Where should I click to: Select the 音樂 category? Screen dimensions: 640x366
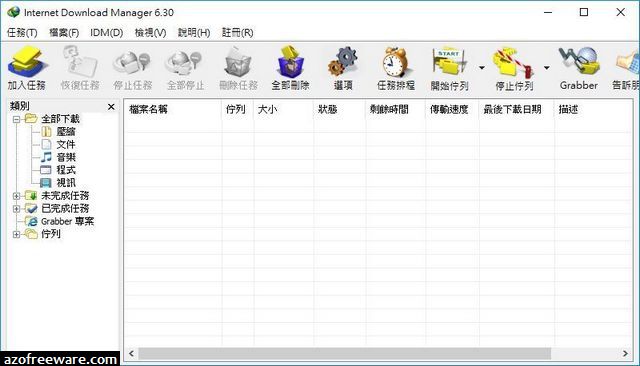tap(65, 157)
